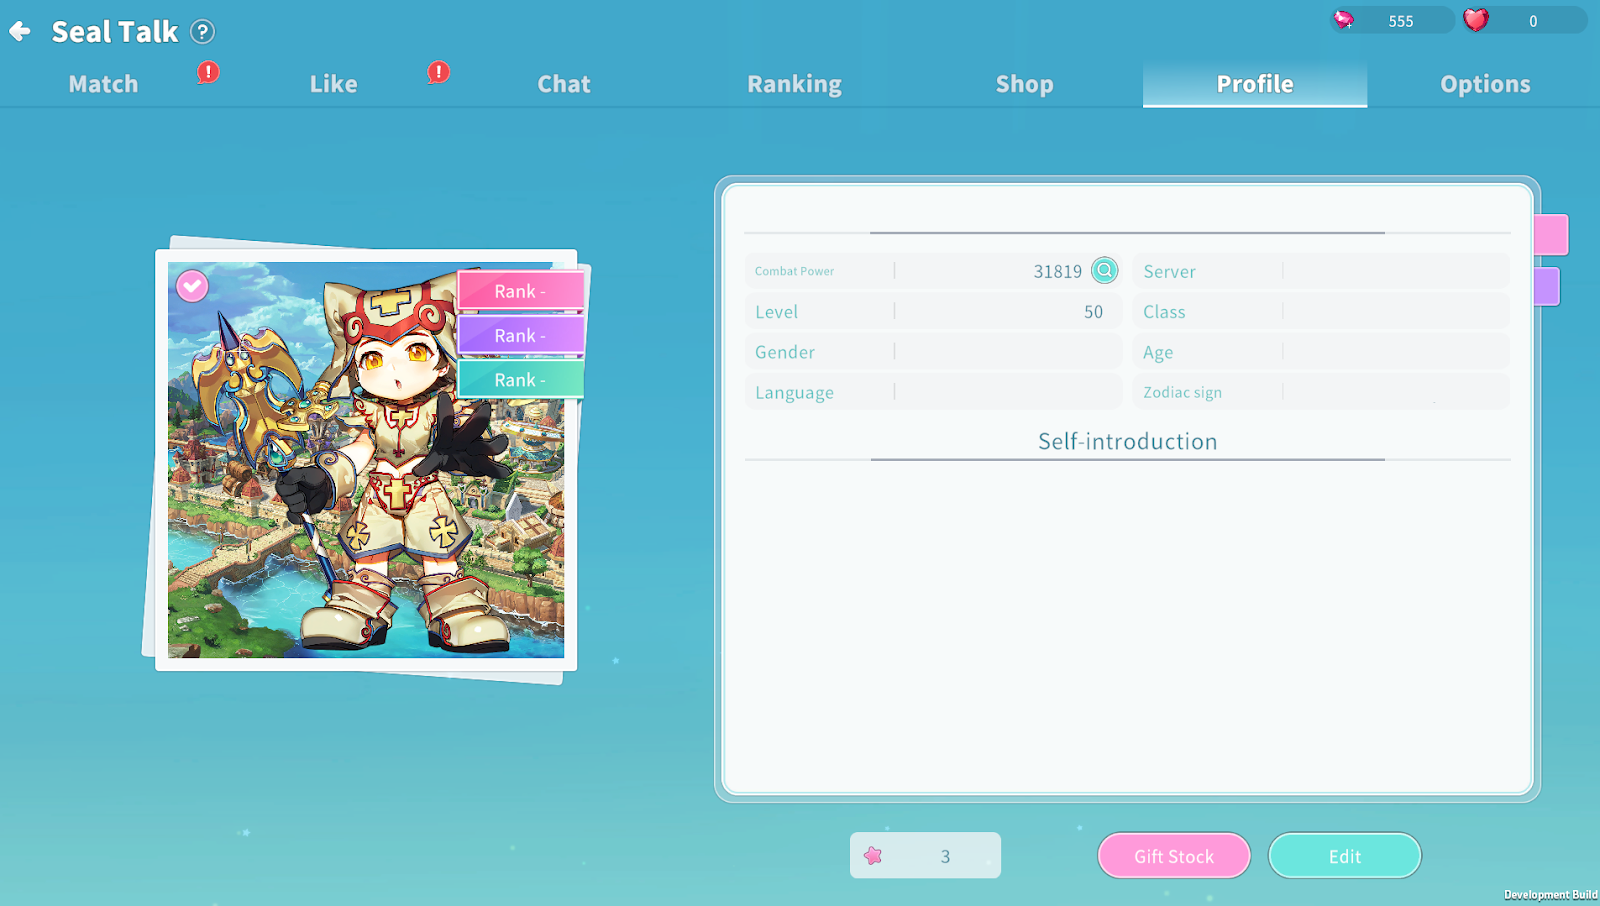This screenshot has height=906, width=1600.
Task: Open the Options tab
Action: 1485,85
